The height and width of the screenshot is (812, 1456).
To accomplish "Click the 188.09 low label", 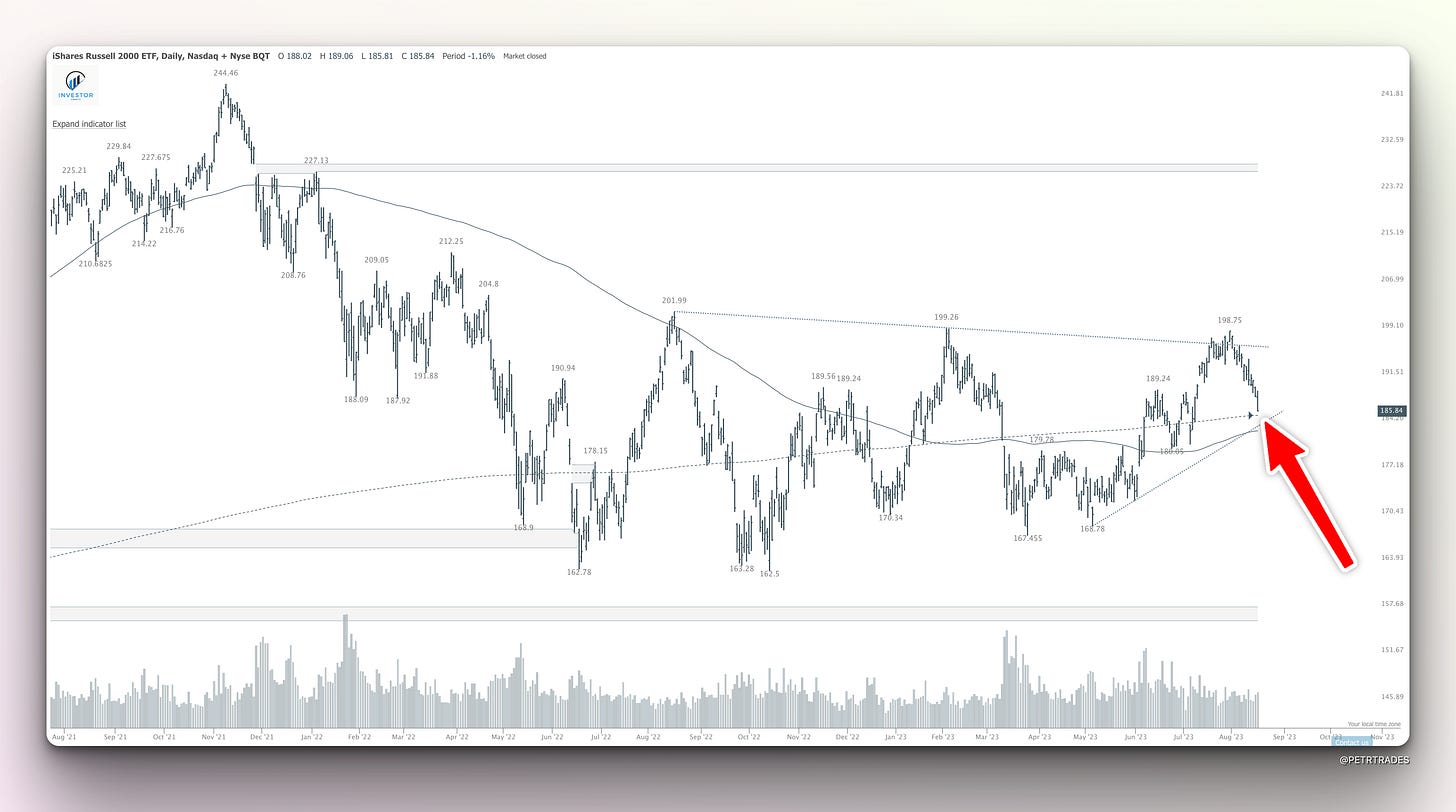I will (356, 399).
